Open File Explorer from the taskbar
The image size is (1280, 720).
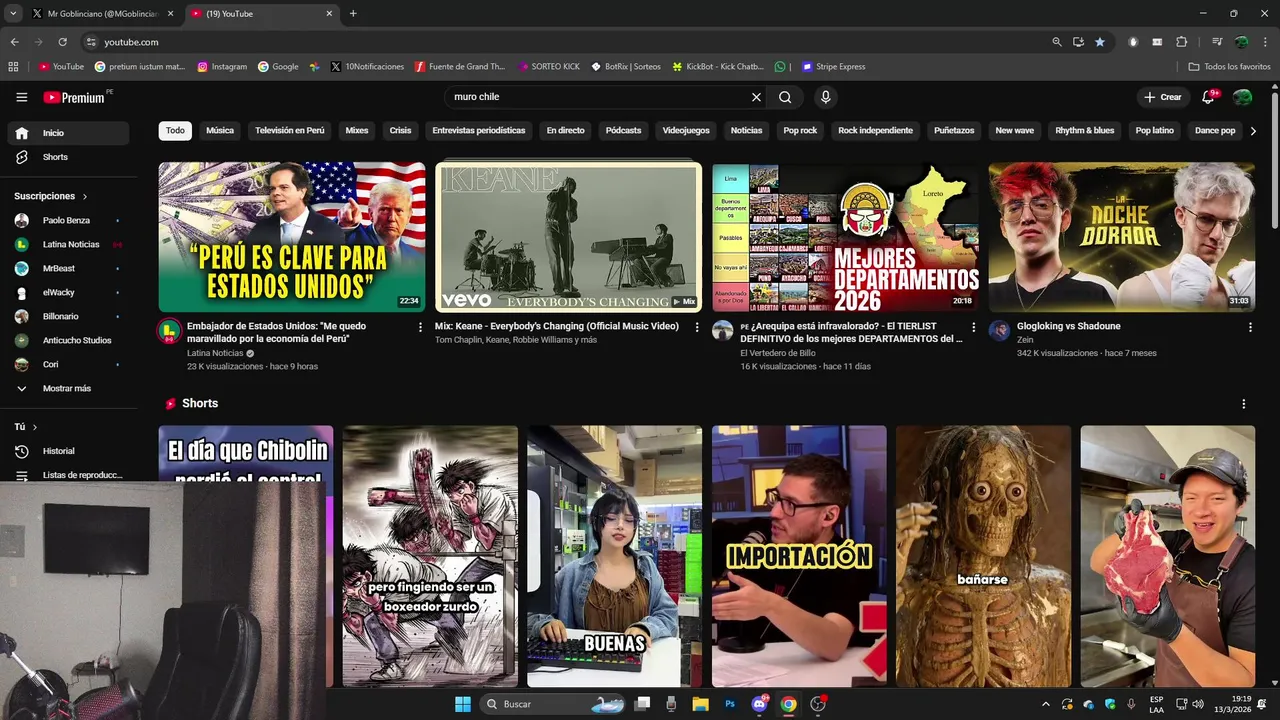click(x=699, y=704)
